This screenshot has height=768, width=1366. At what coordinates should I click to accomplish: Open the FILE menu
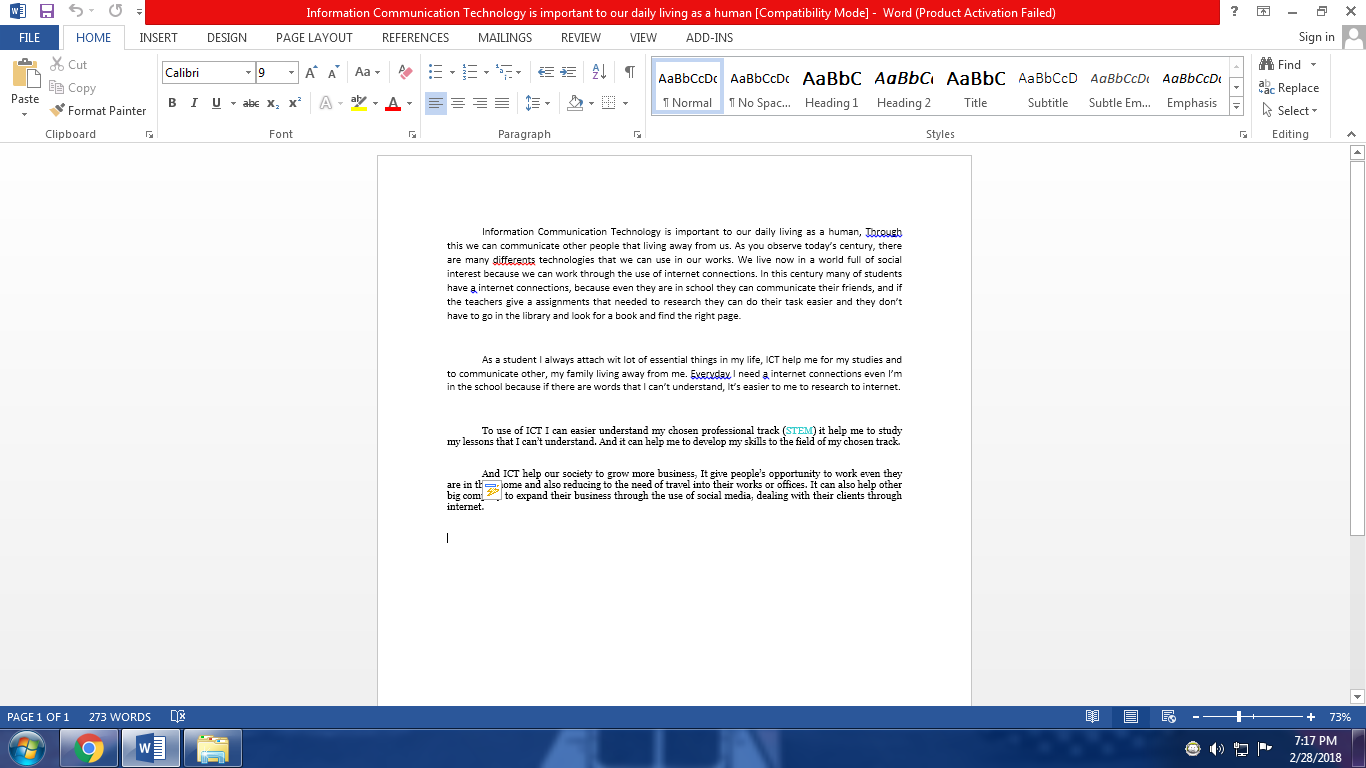(29, 37)
